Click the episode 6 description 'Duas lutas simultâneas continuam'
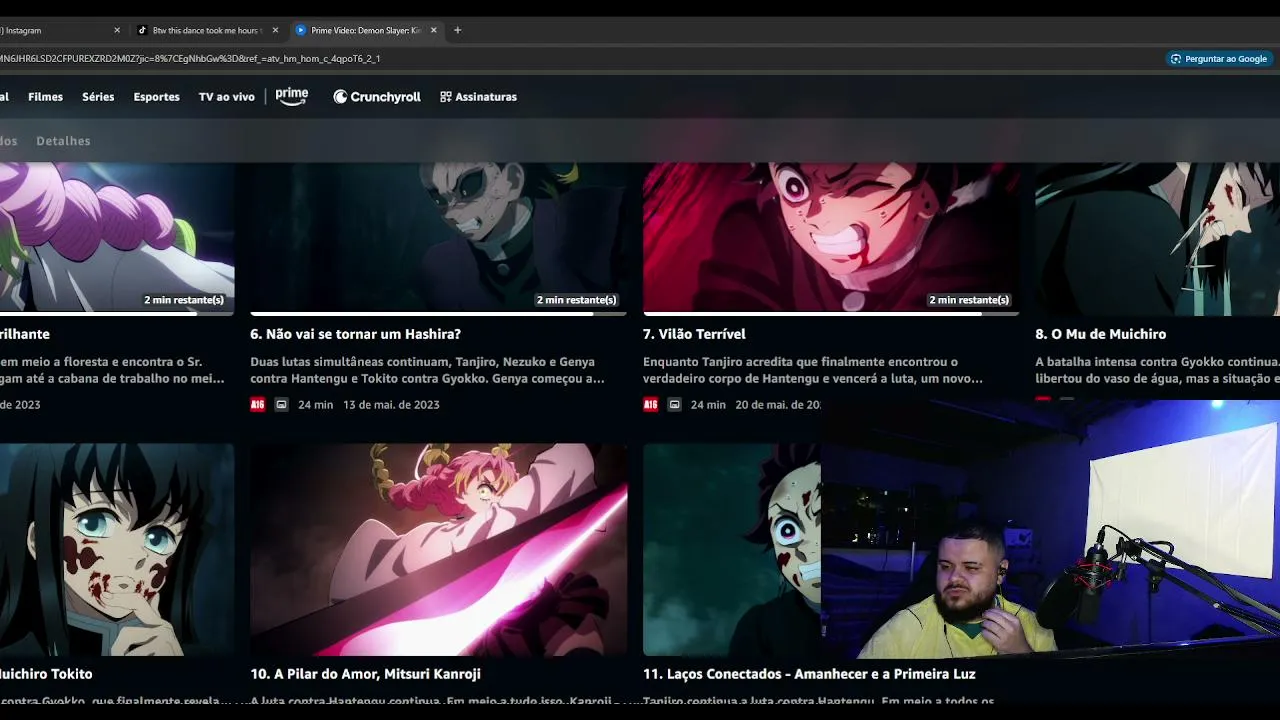The height and width of the screenshot is (720, 1280). click(x=427, y=370)
